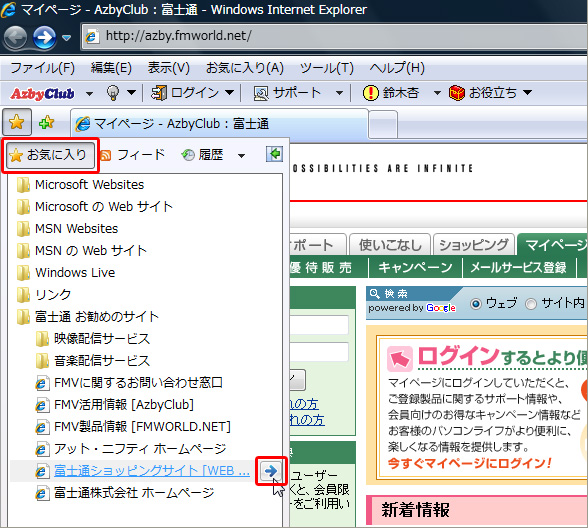588x528 pixels.
Task: Click the Add to Favorites star-plus icon
Action: coord(46,122)
